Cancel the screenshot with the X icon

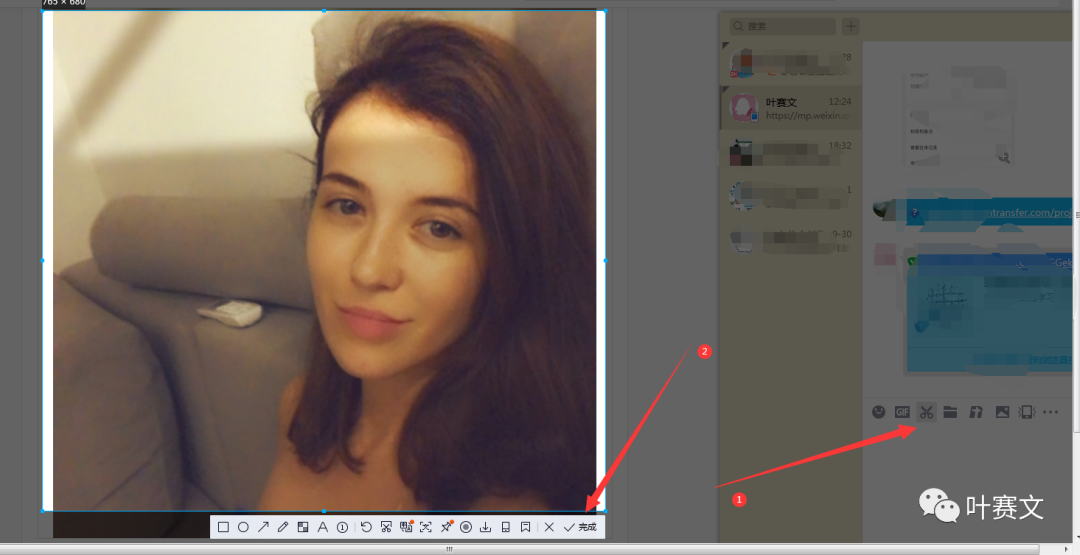549,527
